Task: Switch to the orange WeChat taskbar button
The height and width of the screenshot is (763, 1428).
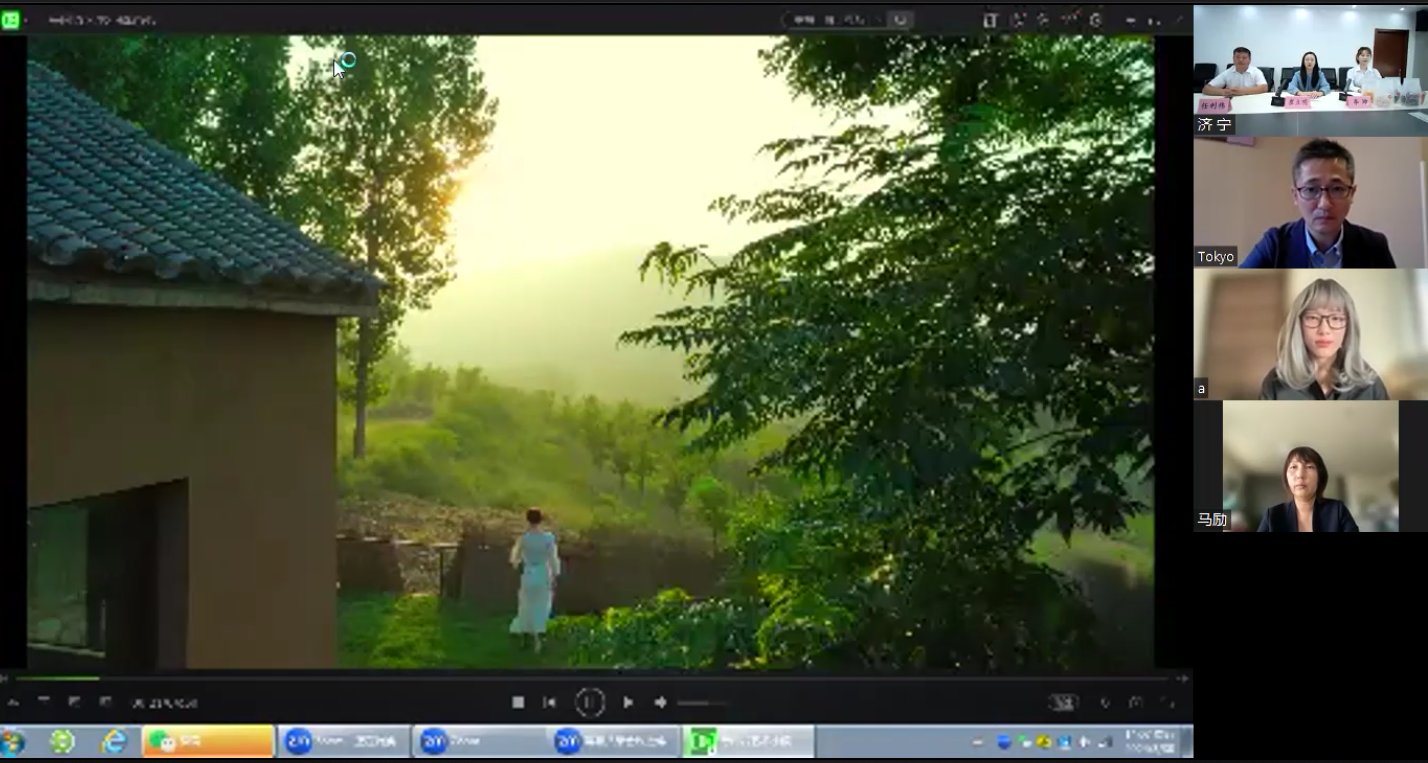Action: 208,742
